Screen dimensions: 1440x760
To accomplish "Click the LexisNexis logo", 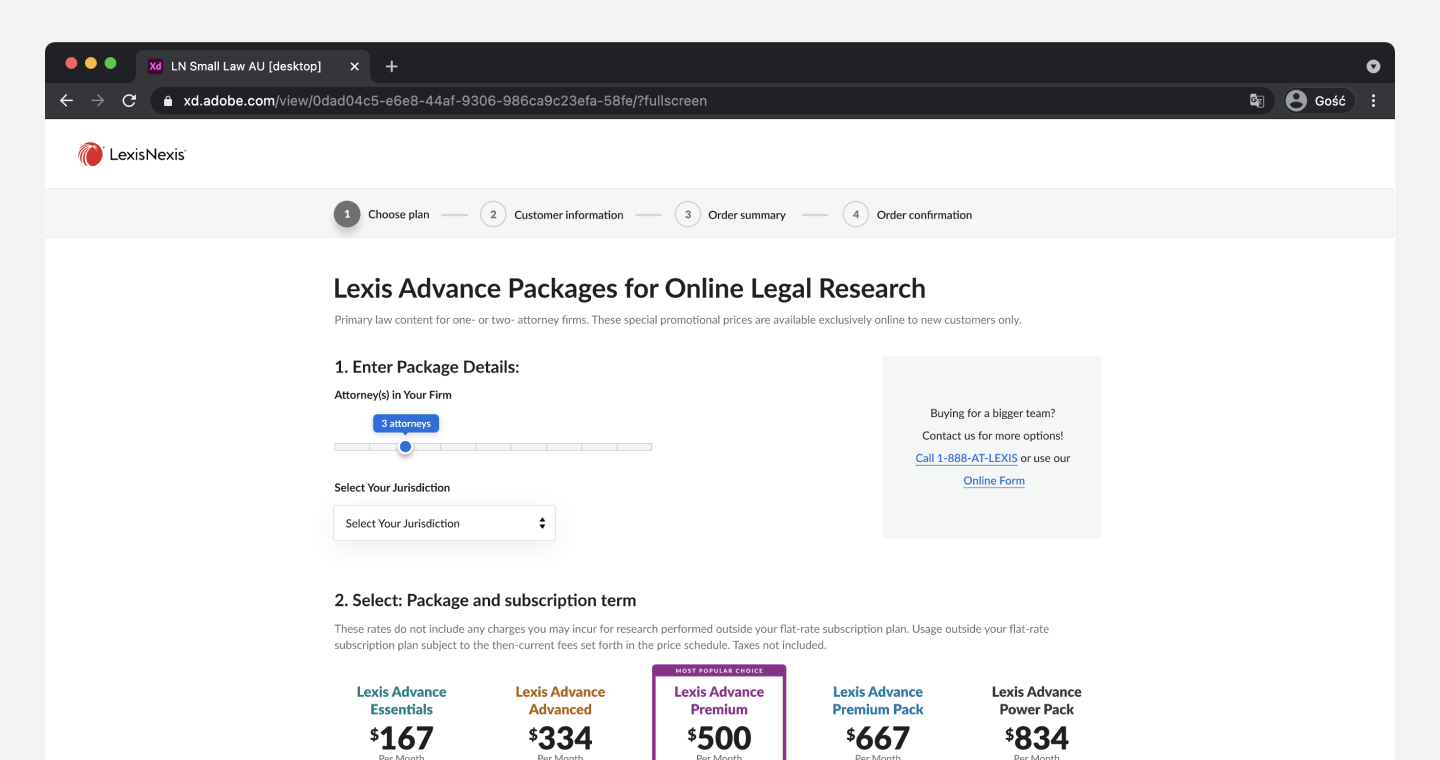I will (x=132, y=154).
